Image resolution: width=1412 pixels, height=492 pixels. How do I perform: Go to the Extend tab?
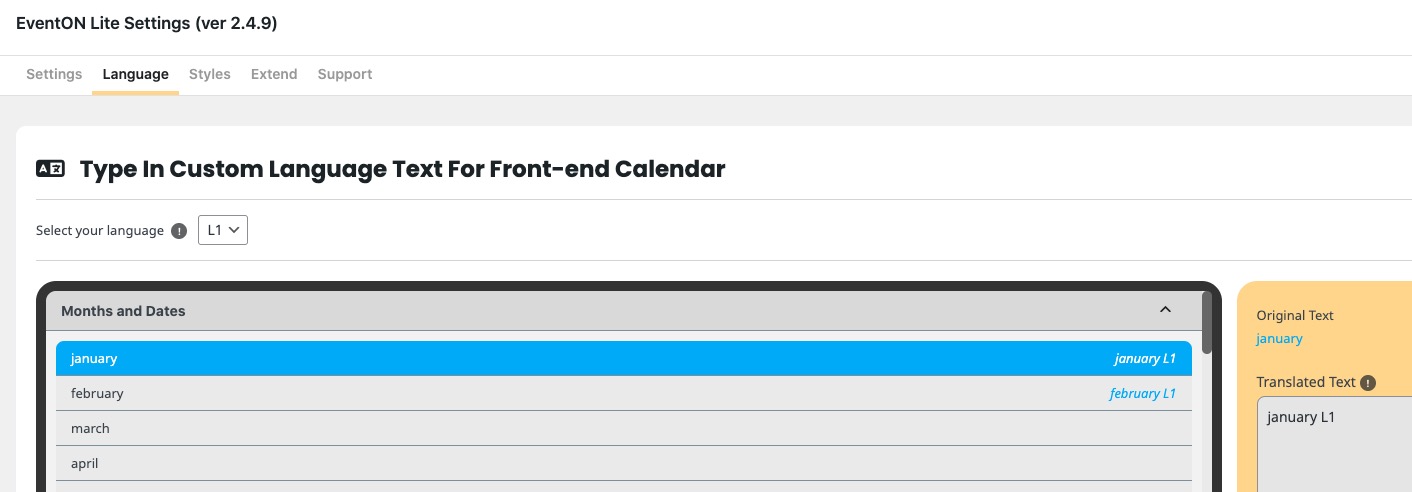coord(274,74)
